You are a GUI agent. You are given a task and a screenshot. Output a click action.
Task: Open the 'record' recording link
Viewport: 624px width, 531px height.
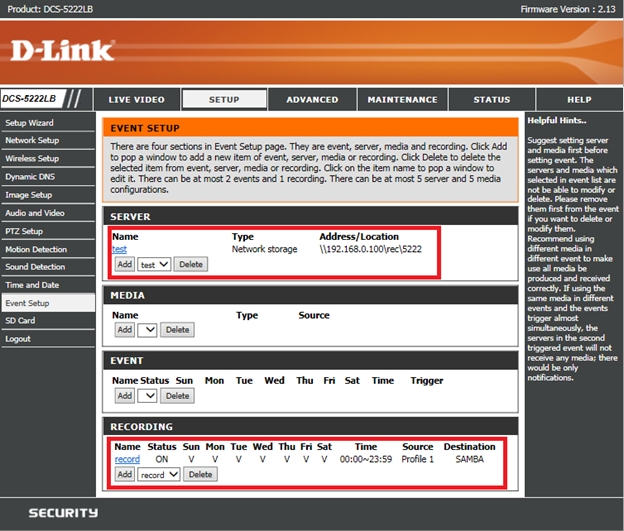(x=127, y=459)
